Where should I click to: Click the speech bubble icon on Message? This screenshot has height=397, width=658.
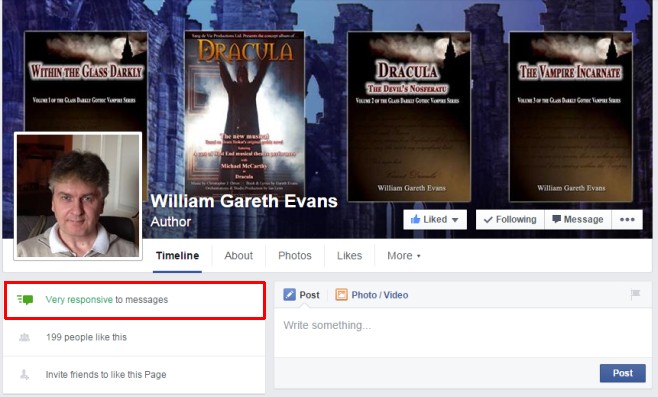[x=556, y=219]
